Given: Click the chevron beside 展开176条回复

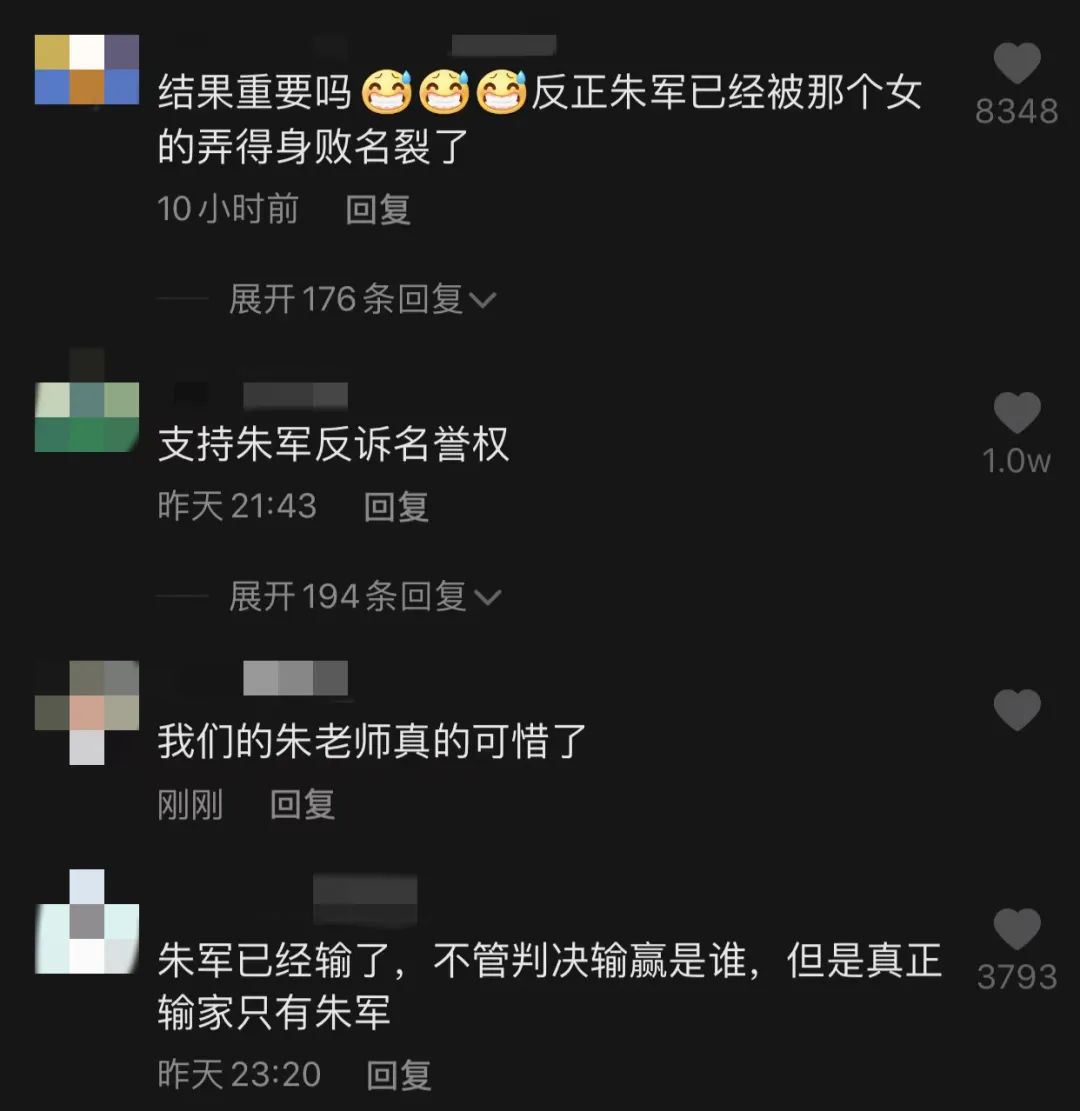Looking at the screenshot, I should 483,300.
